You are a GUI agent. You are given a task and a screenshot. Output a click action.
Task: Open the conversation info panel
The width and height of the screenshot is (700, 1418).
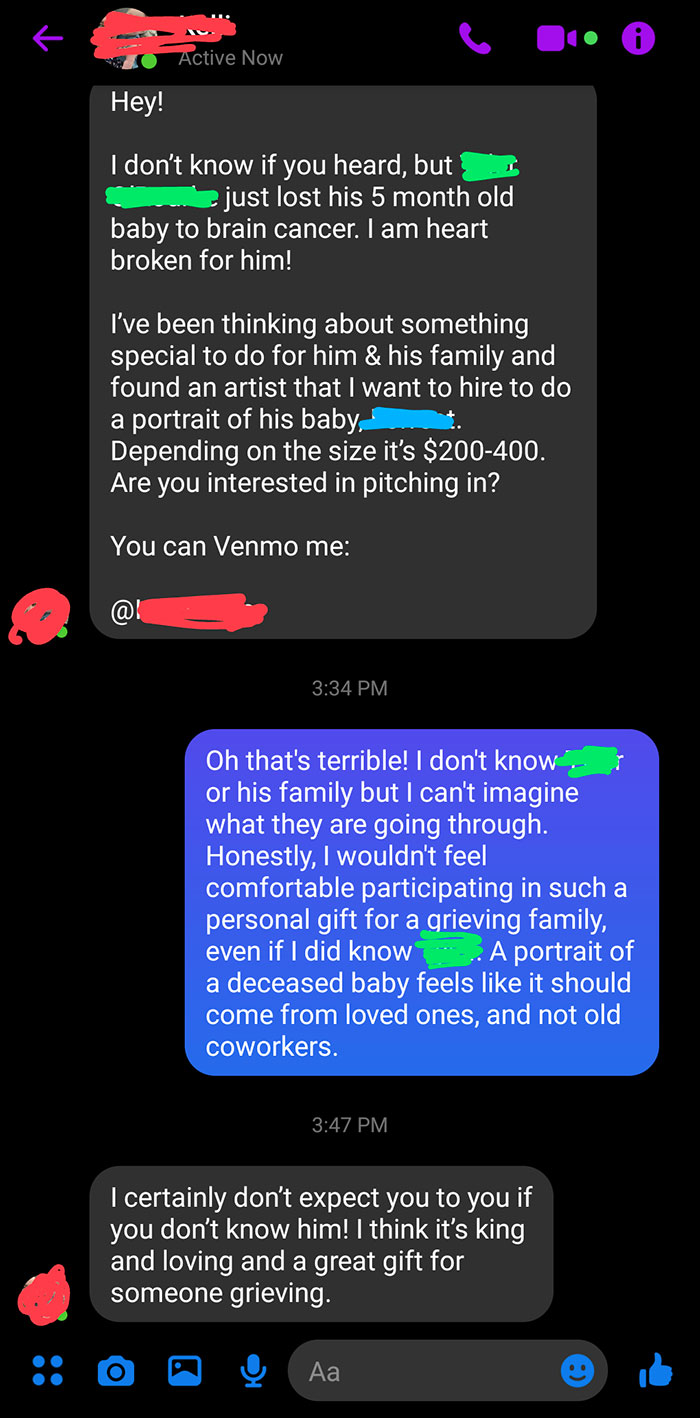click(x=638, y=38)
